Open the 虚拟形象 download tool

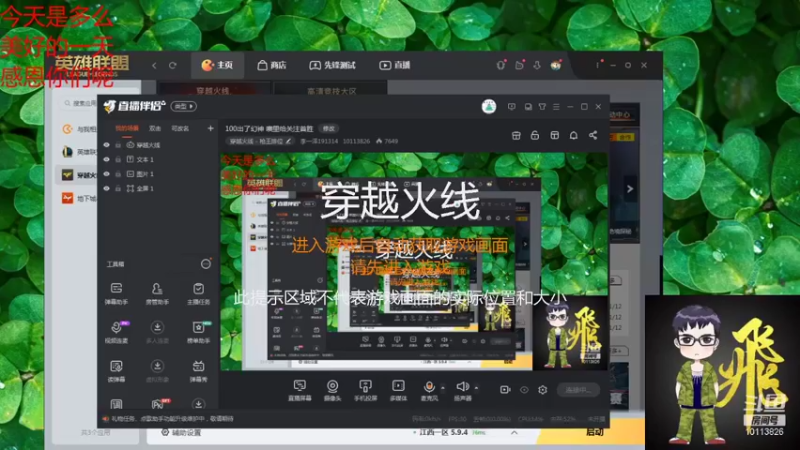tap(157, 371)
